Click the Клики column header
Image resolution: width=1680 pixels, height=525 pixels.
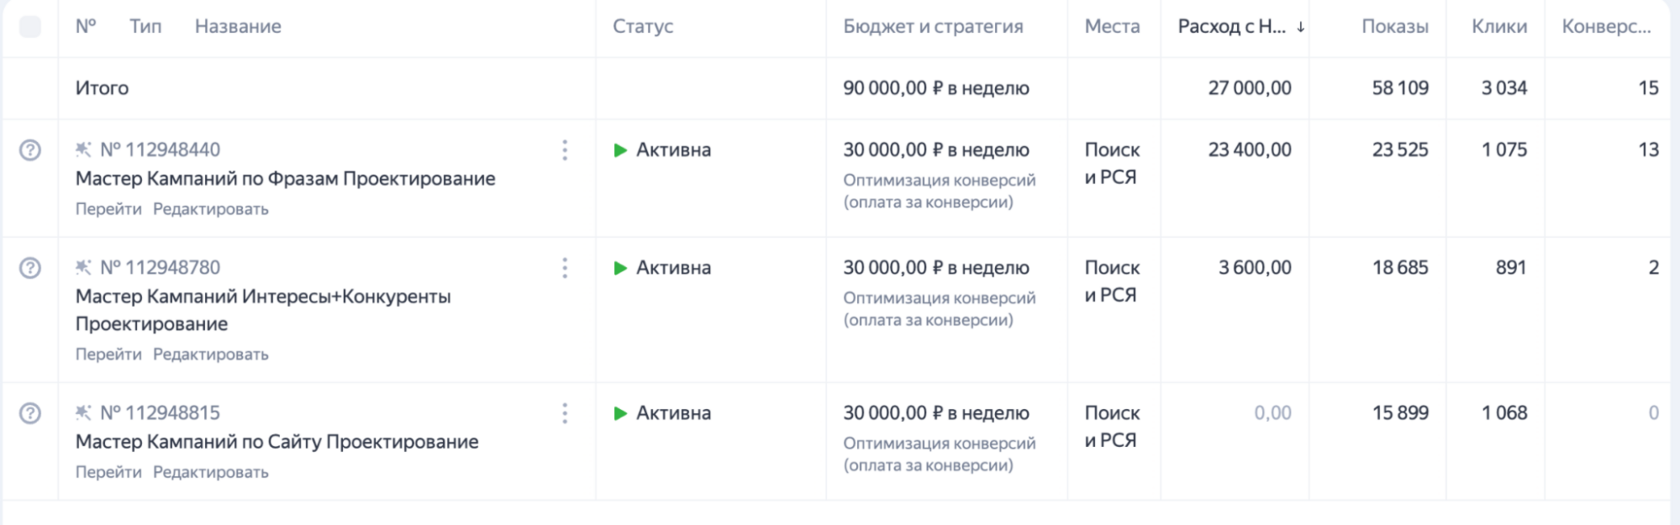coord(1499,27)
